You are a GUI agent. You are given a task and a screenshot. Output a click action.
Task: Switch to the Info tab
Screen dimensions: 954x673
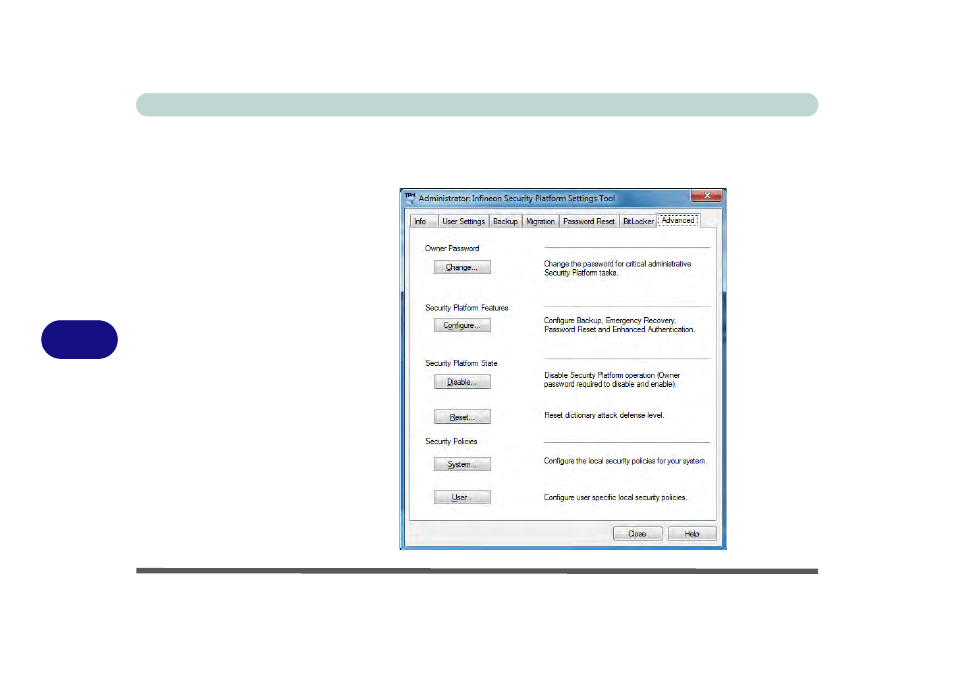pos(420,221)
